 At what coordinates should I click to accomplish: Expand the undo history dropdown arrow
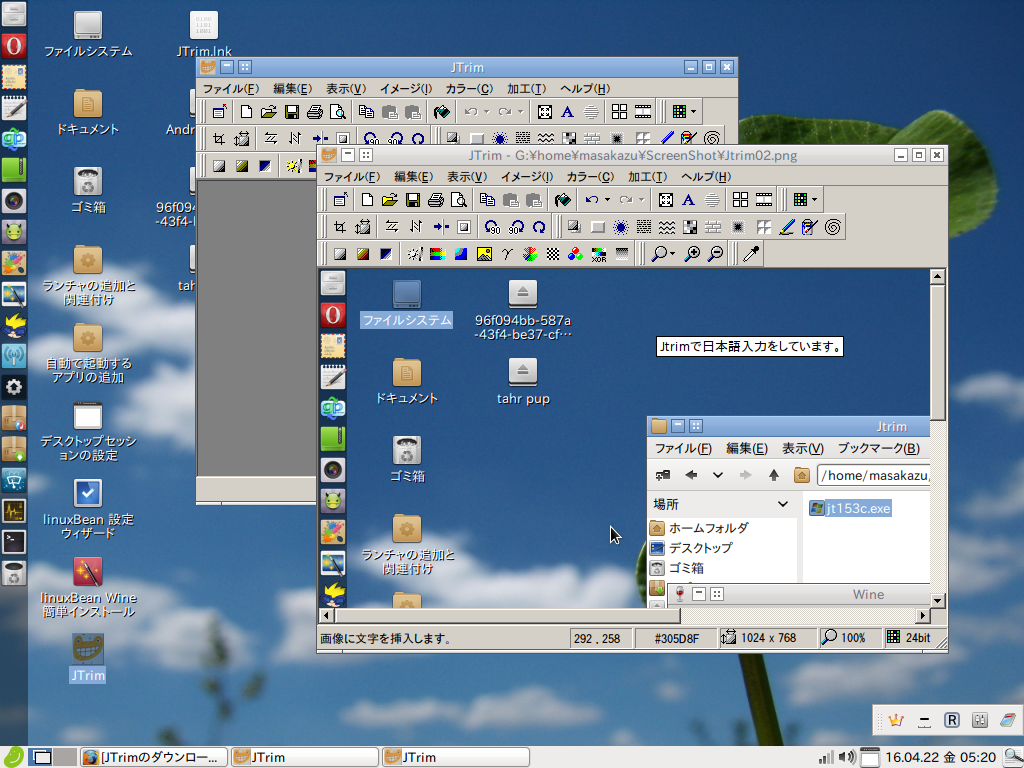(x=606, y=198)
